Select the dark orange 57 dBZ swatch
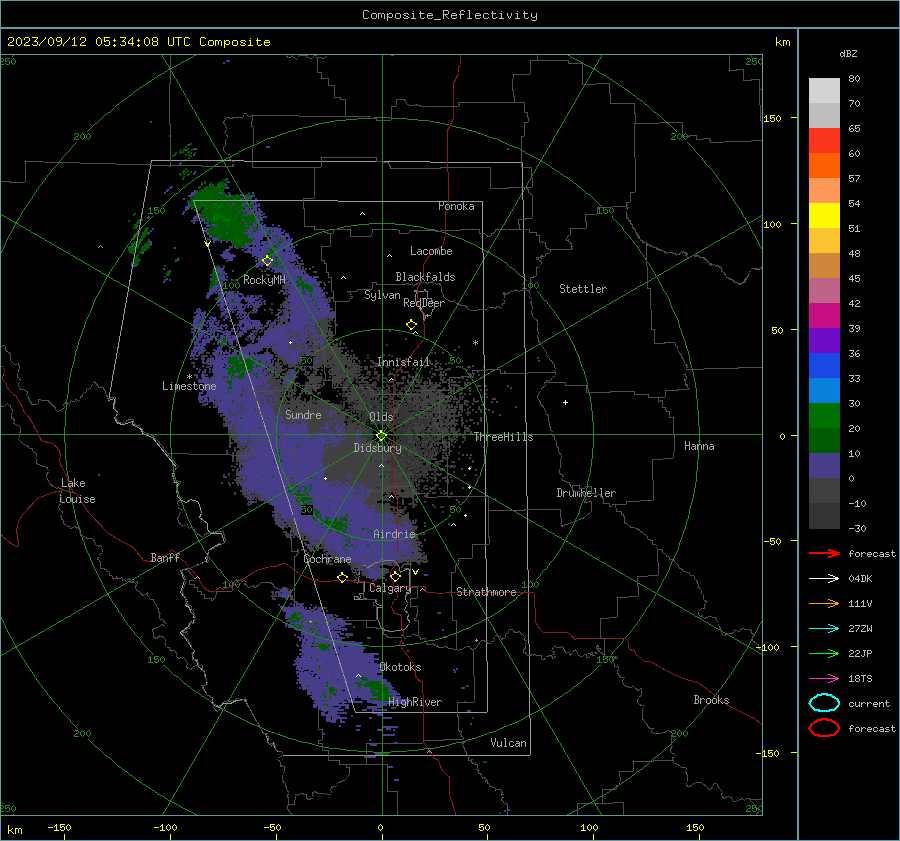 coord(824,165)
